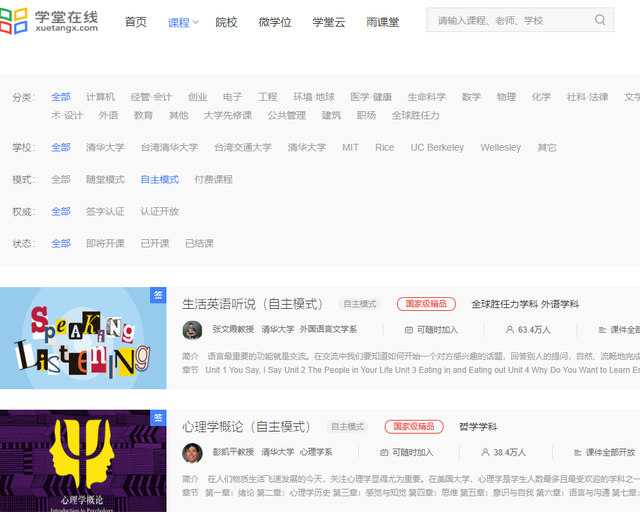Select the 随堂模式 mode filter
The height and width of the screenshot is (514, 640).
pyautogui.click(x=105, y=180)
